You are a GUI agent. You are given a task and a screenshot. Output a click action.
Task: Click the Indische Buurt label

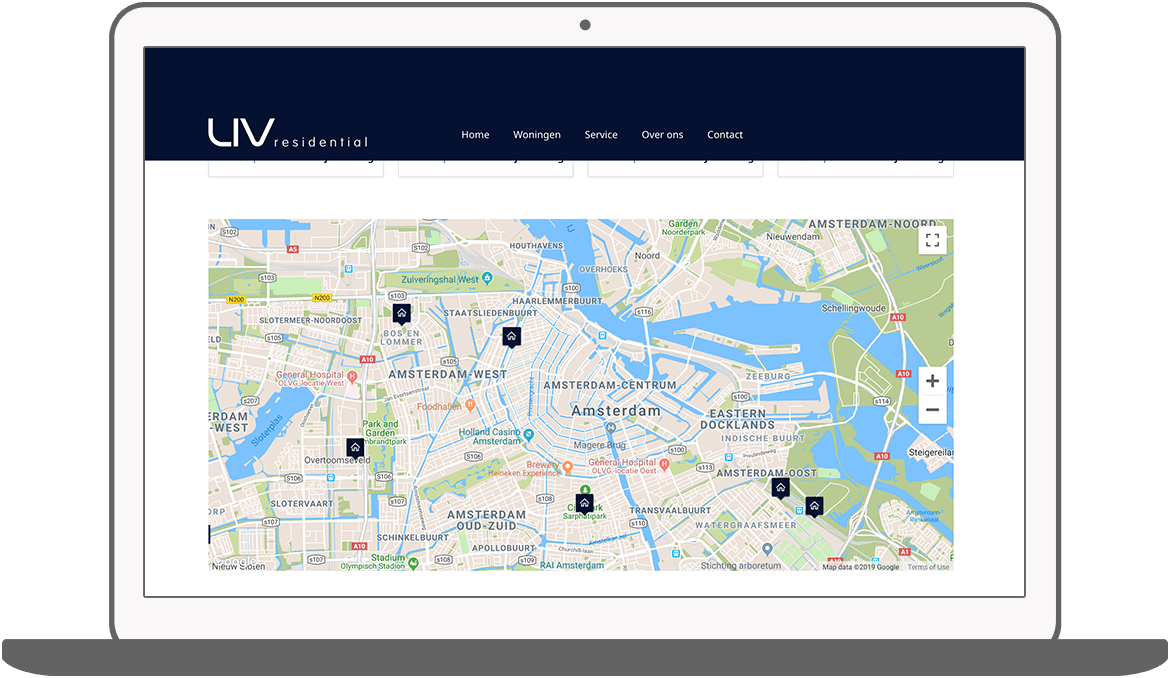point(763,439)
